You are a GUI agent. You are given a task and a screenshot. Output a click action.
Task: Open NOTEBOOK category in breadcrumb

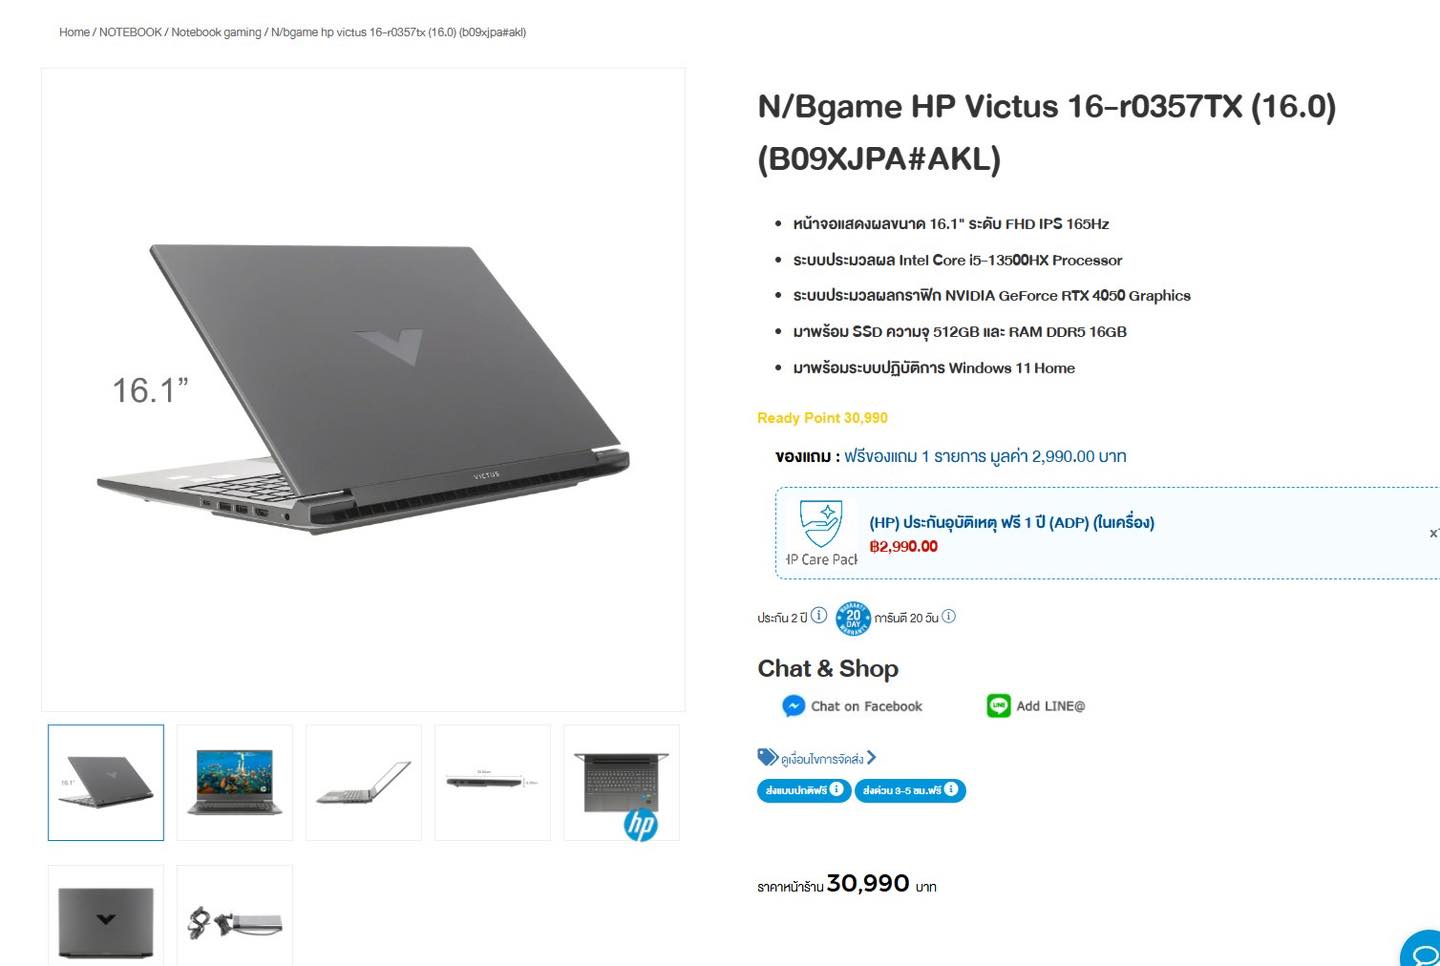click(x=130, y=32)
